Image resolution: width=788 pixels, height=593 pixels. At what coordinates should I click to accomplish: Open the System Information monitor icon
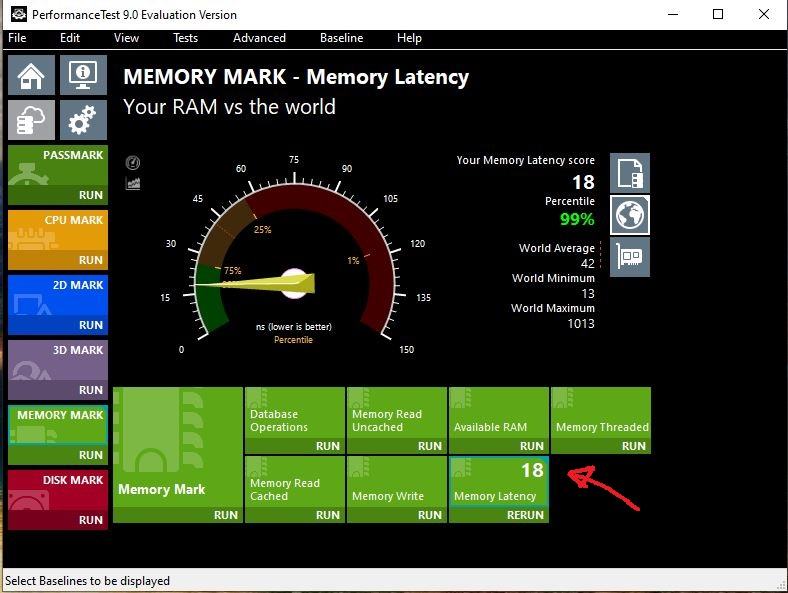pyautogui.click(x=83, y=75)
